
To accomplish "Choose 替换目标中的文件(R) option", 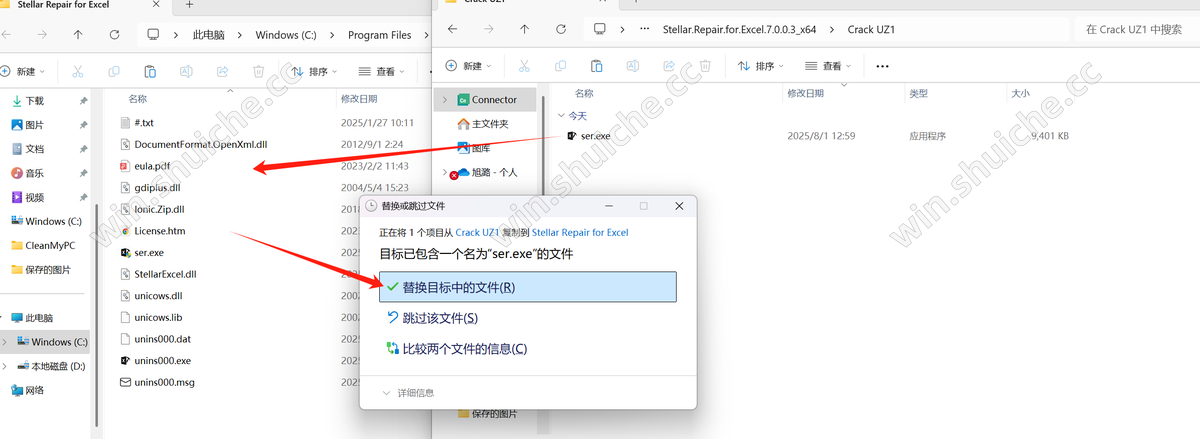I will pos(528,287).
